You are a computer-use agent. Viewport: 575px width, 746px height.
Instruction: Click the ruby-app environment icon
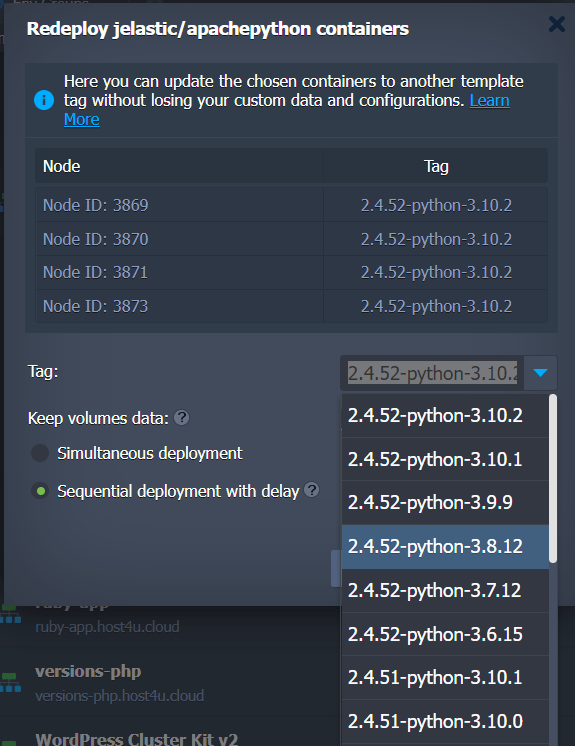pyautogui.click(x=10, y=614)
